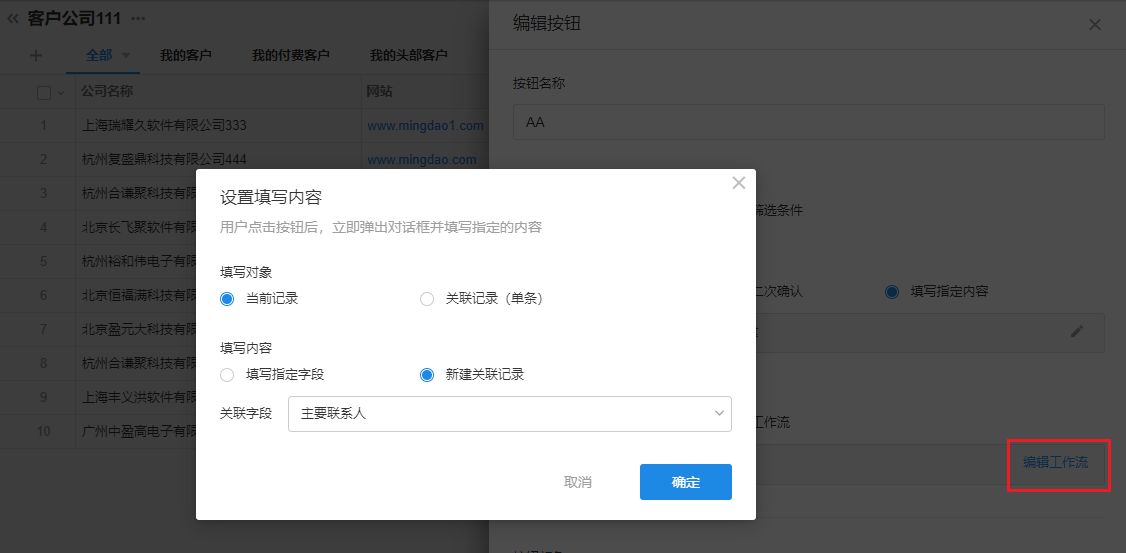Expand the 全部 view tab dropdown arrow
This screenshot has width=1126, height=553.
click(126, 55)
